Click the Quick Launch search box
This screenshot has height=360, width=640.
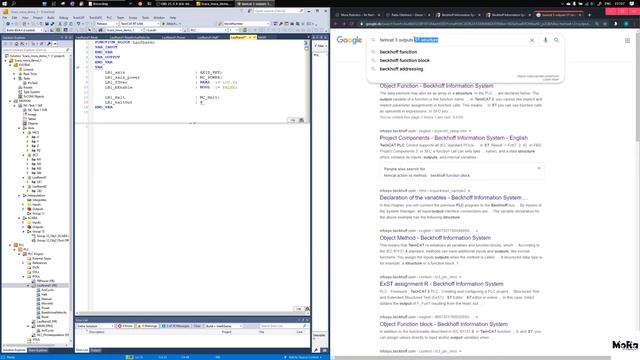(x=278, y=11)
